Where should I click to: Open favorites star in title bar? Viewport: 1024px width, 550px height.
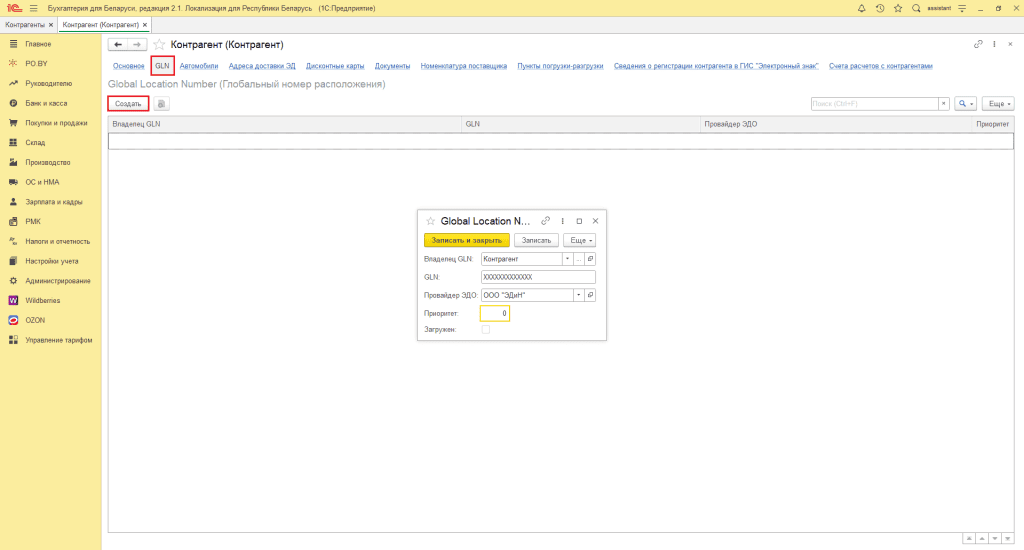[898, 8]
